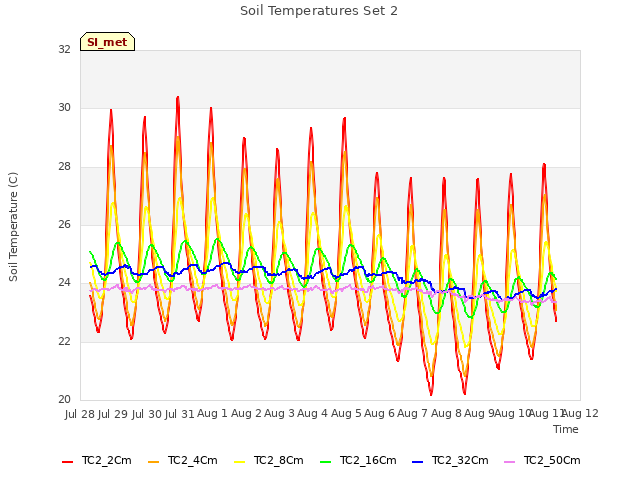
Task: Click the Jul 28 x-axis tick label
Action: 80,414
